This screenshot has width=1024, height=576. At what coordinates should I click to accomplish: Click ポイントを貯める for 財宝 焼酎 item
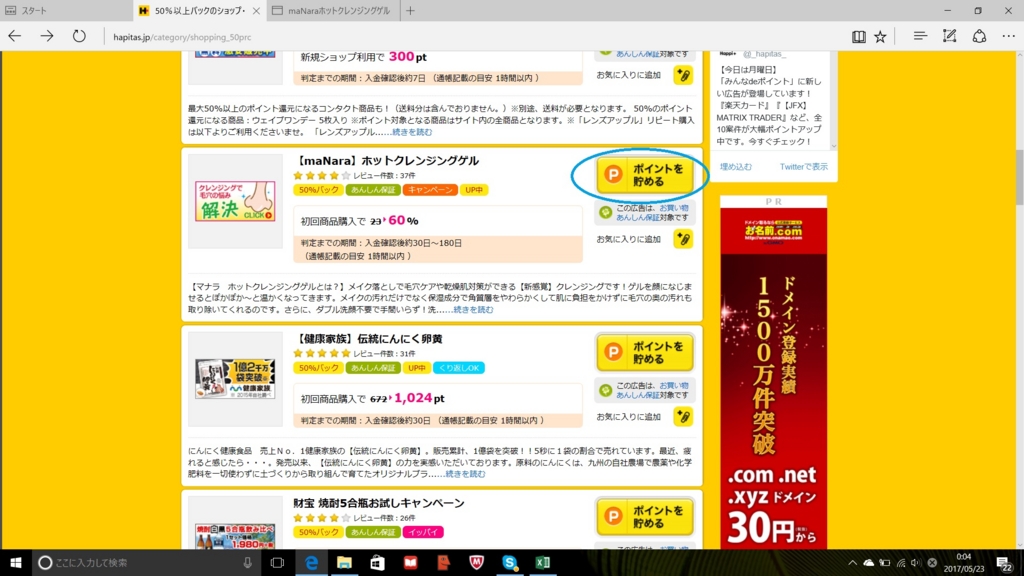[645, 517]
